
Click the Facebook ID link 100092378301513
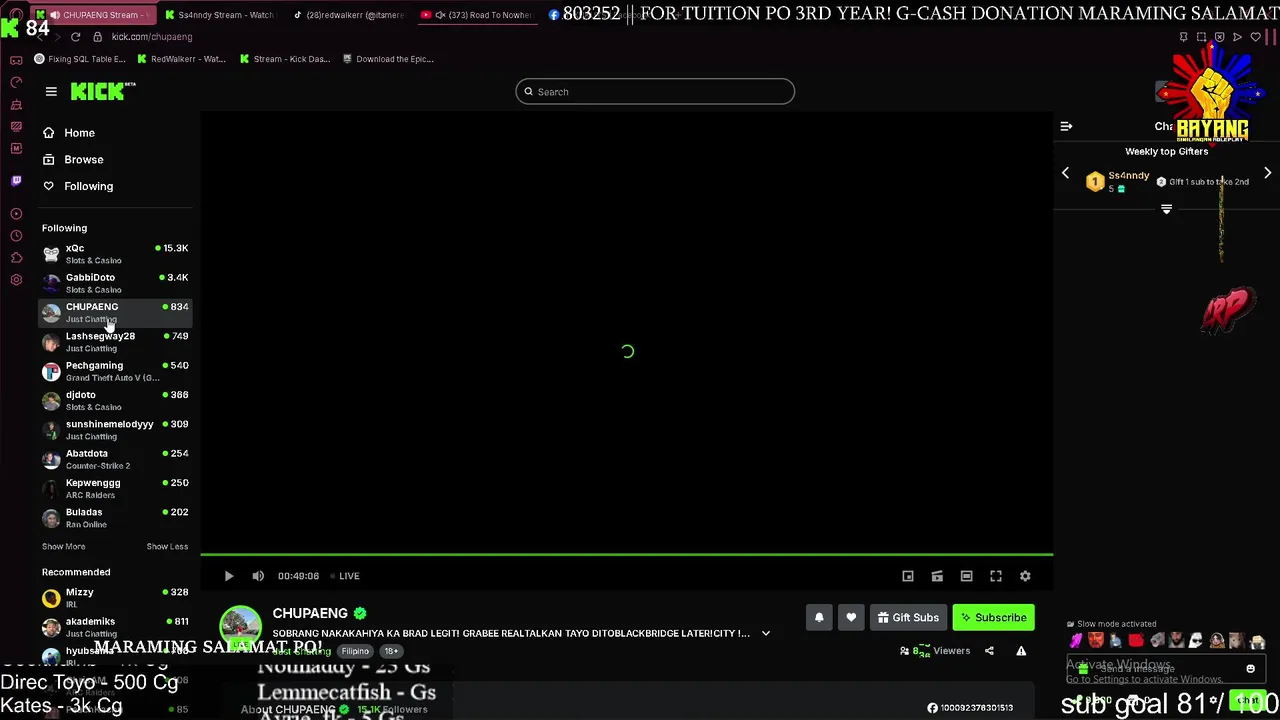[969, 708]
